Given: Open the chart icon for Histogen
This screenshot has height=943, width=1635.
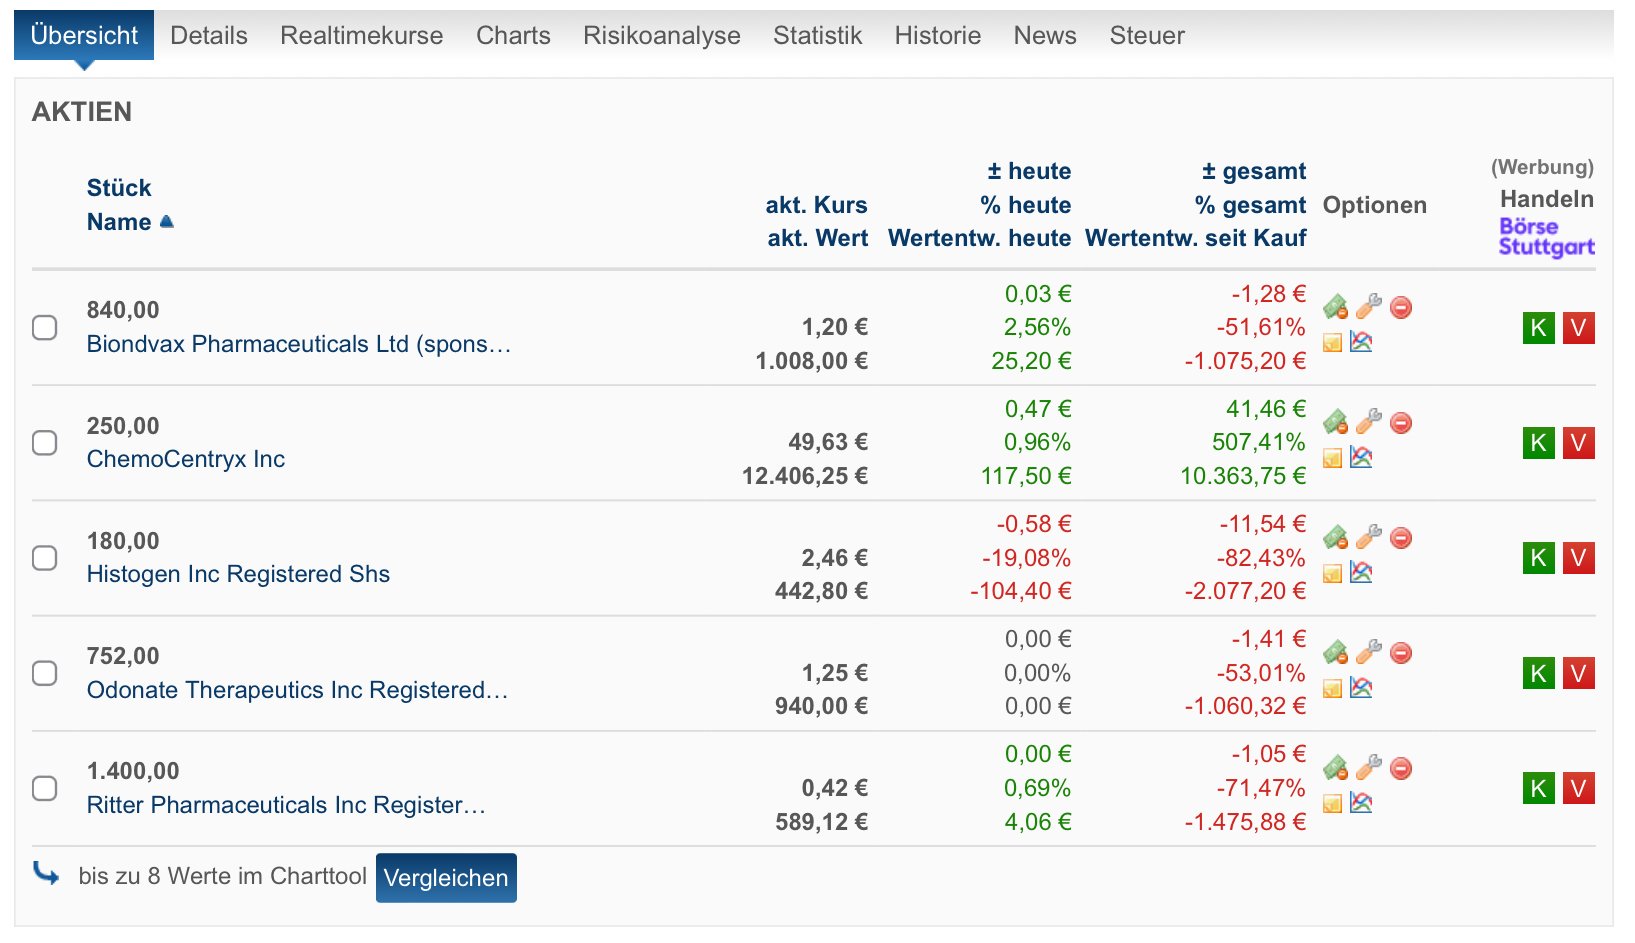Looking at the screenshot, I should (1361, 572).
